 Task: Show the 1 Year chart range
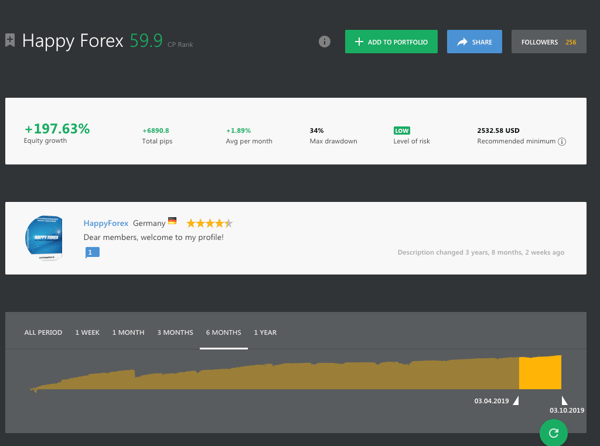coord(265,332)
